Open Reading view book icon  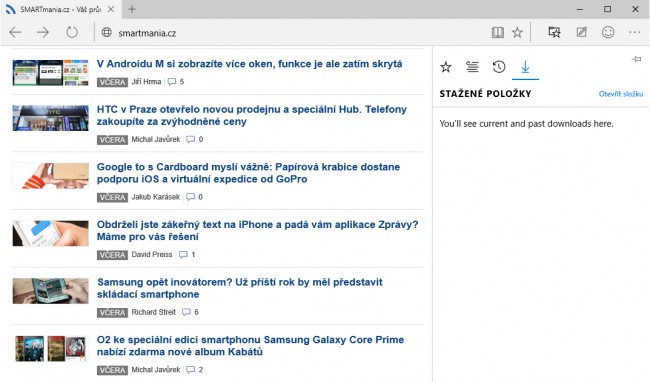497,32
